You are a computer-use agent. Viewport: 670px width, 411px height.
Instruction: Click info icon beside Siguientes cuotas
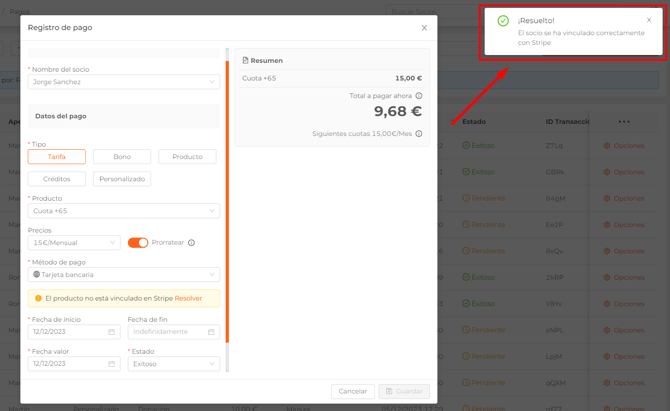(419, 134)
